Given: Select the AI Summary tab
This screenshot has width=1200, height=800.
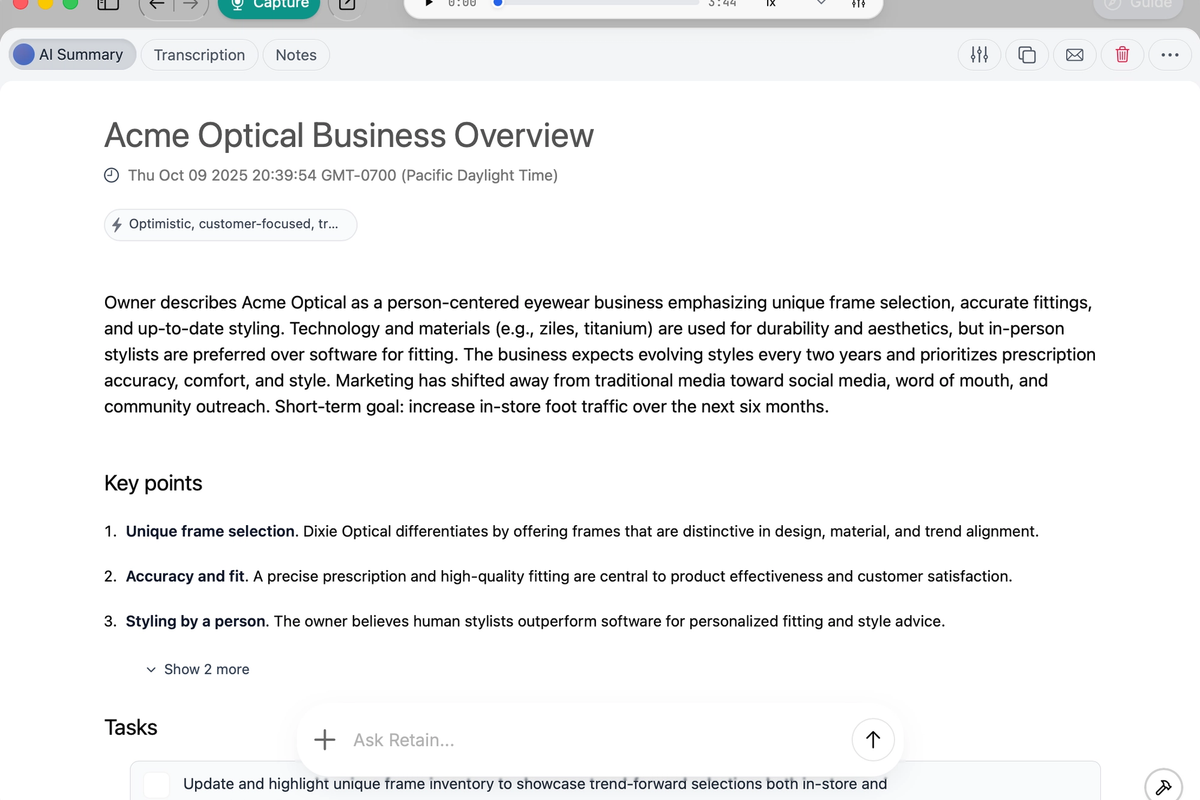Looking at the screenshot, I should tap(72, 54).
